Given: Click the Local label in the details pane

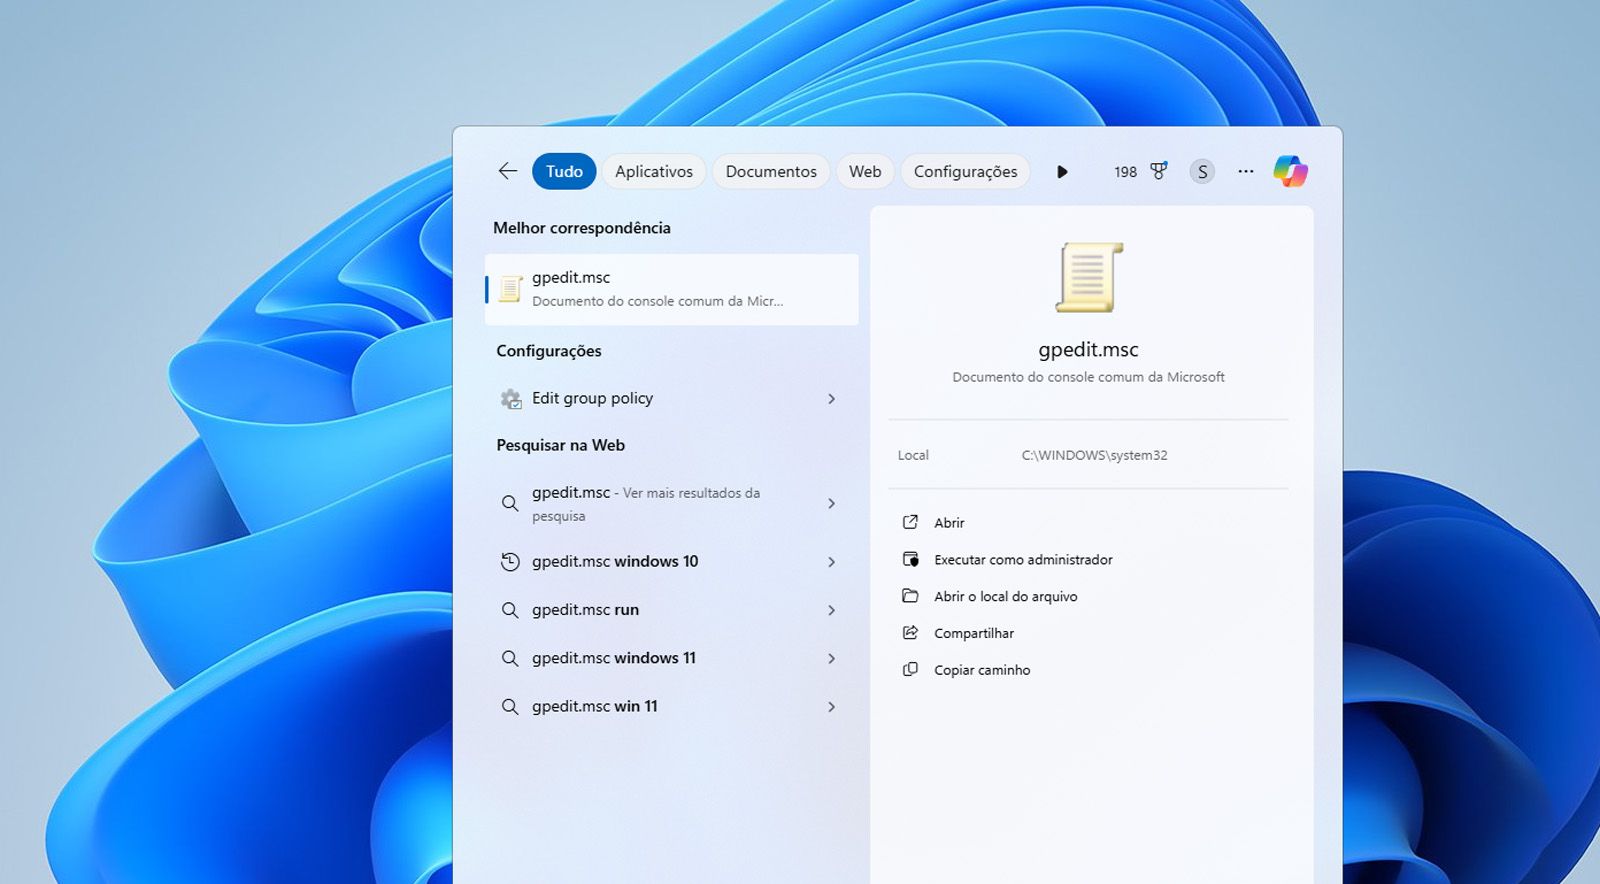Looking at the screenshot, I should pos(913,455).
